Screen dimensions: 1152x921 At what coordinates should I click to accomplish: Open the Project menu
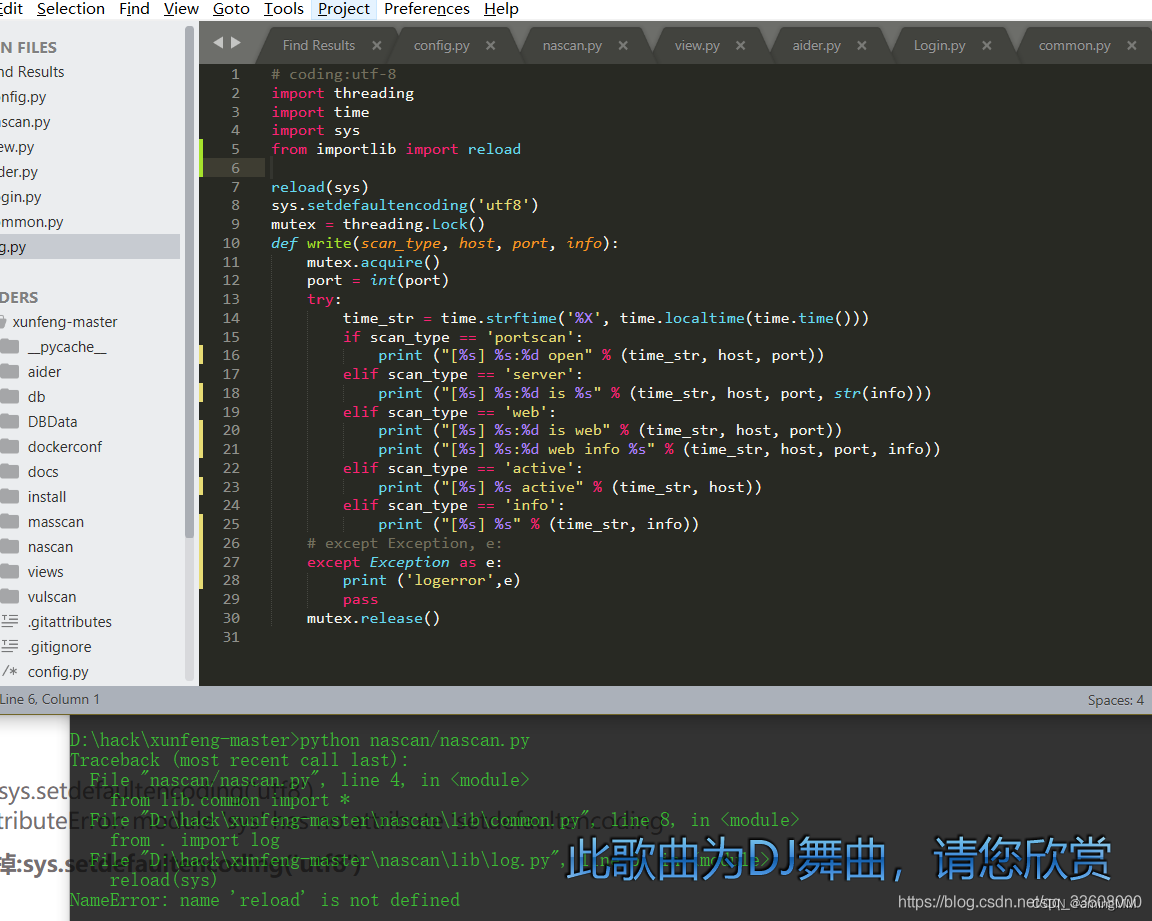coord(344,9)
